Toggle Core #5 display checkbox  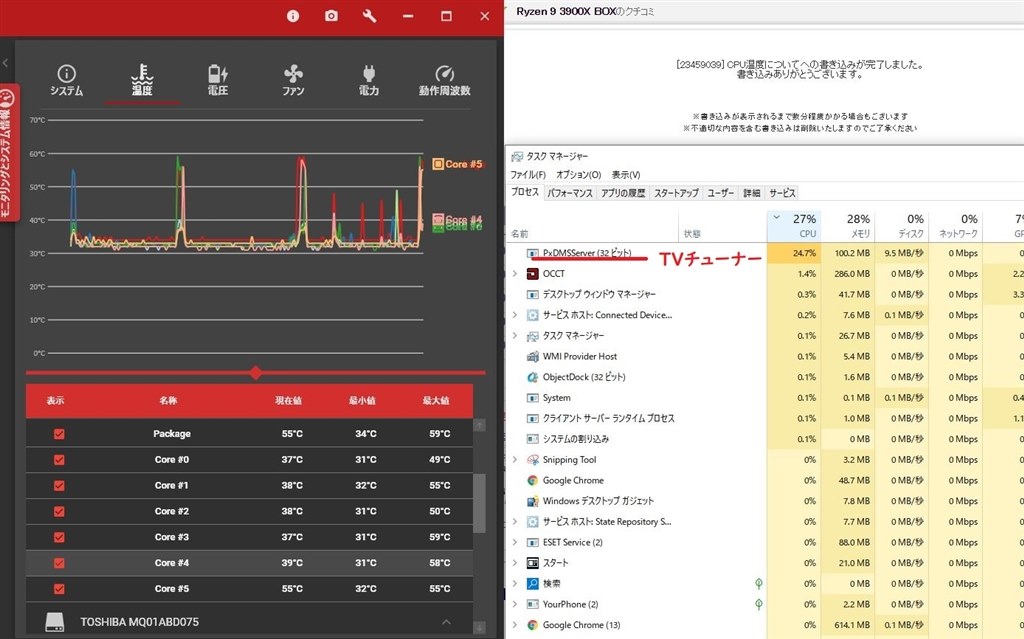pyautogui.click(x=59, y=589)
